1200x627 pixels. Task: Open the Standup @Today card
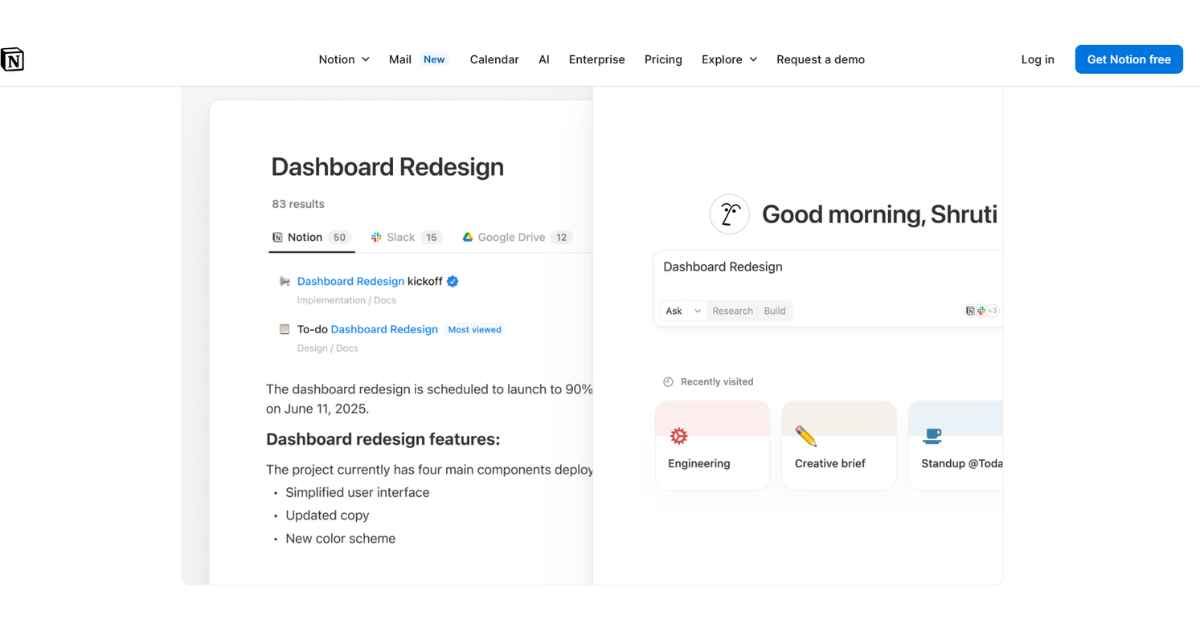956,445
